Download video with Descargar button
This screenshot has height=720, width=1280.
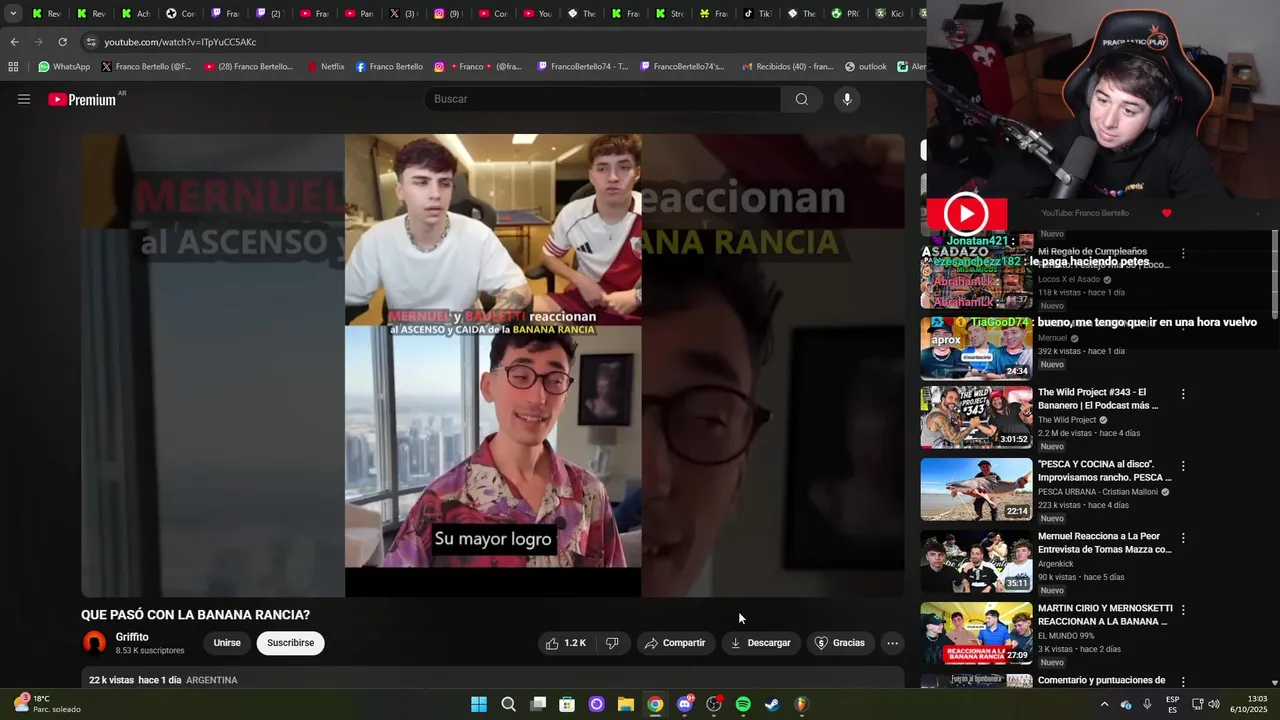pyautogui.click(x=760, y=643)
